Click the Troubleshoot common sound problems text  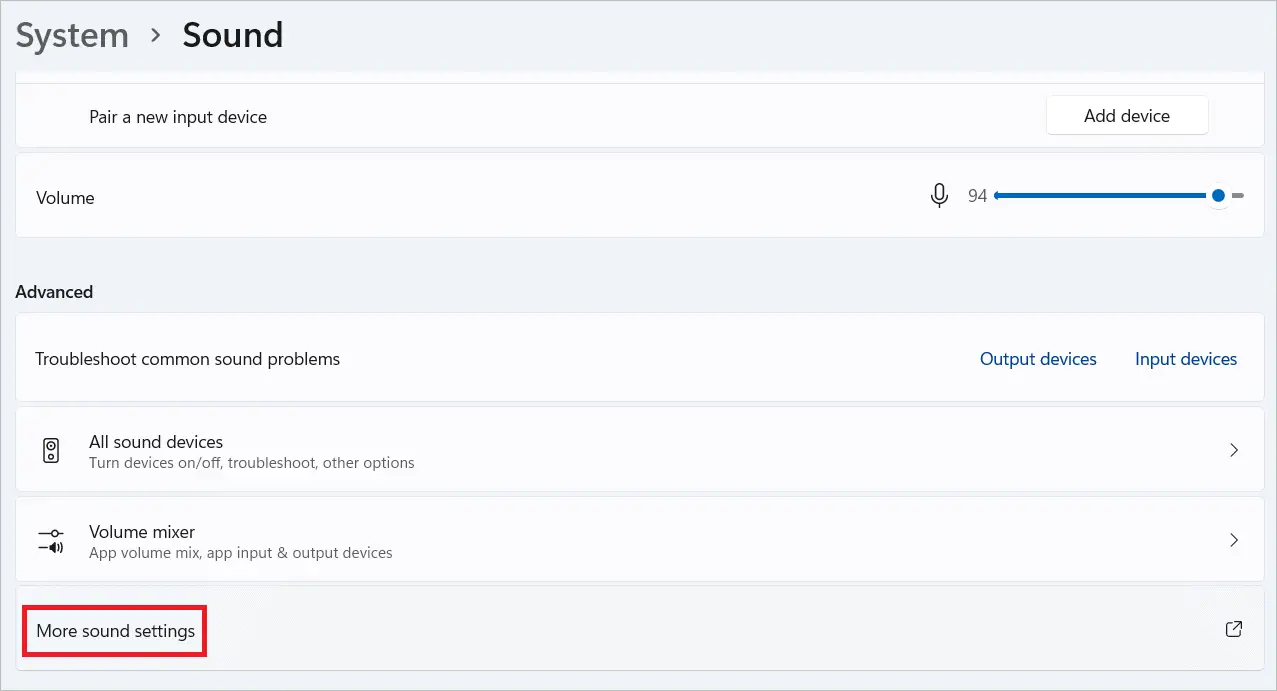point(188,359)
